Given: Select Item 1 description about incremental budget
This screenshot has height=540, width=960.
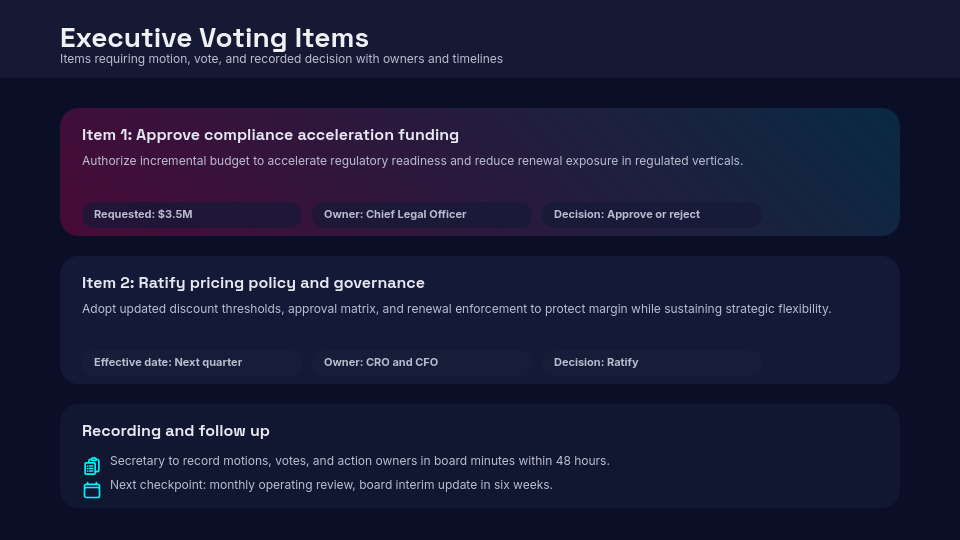Looking at the screenshot, I should (412, 161).
